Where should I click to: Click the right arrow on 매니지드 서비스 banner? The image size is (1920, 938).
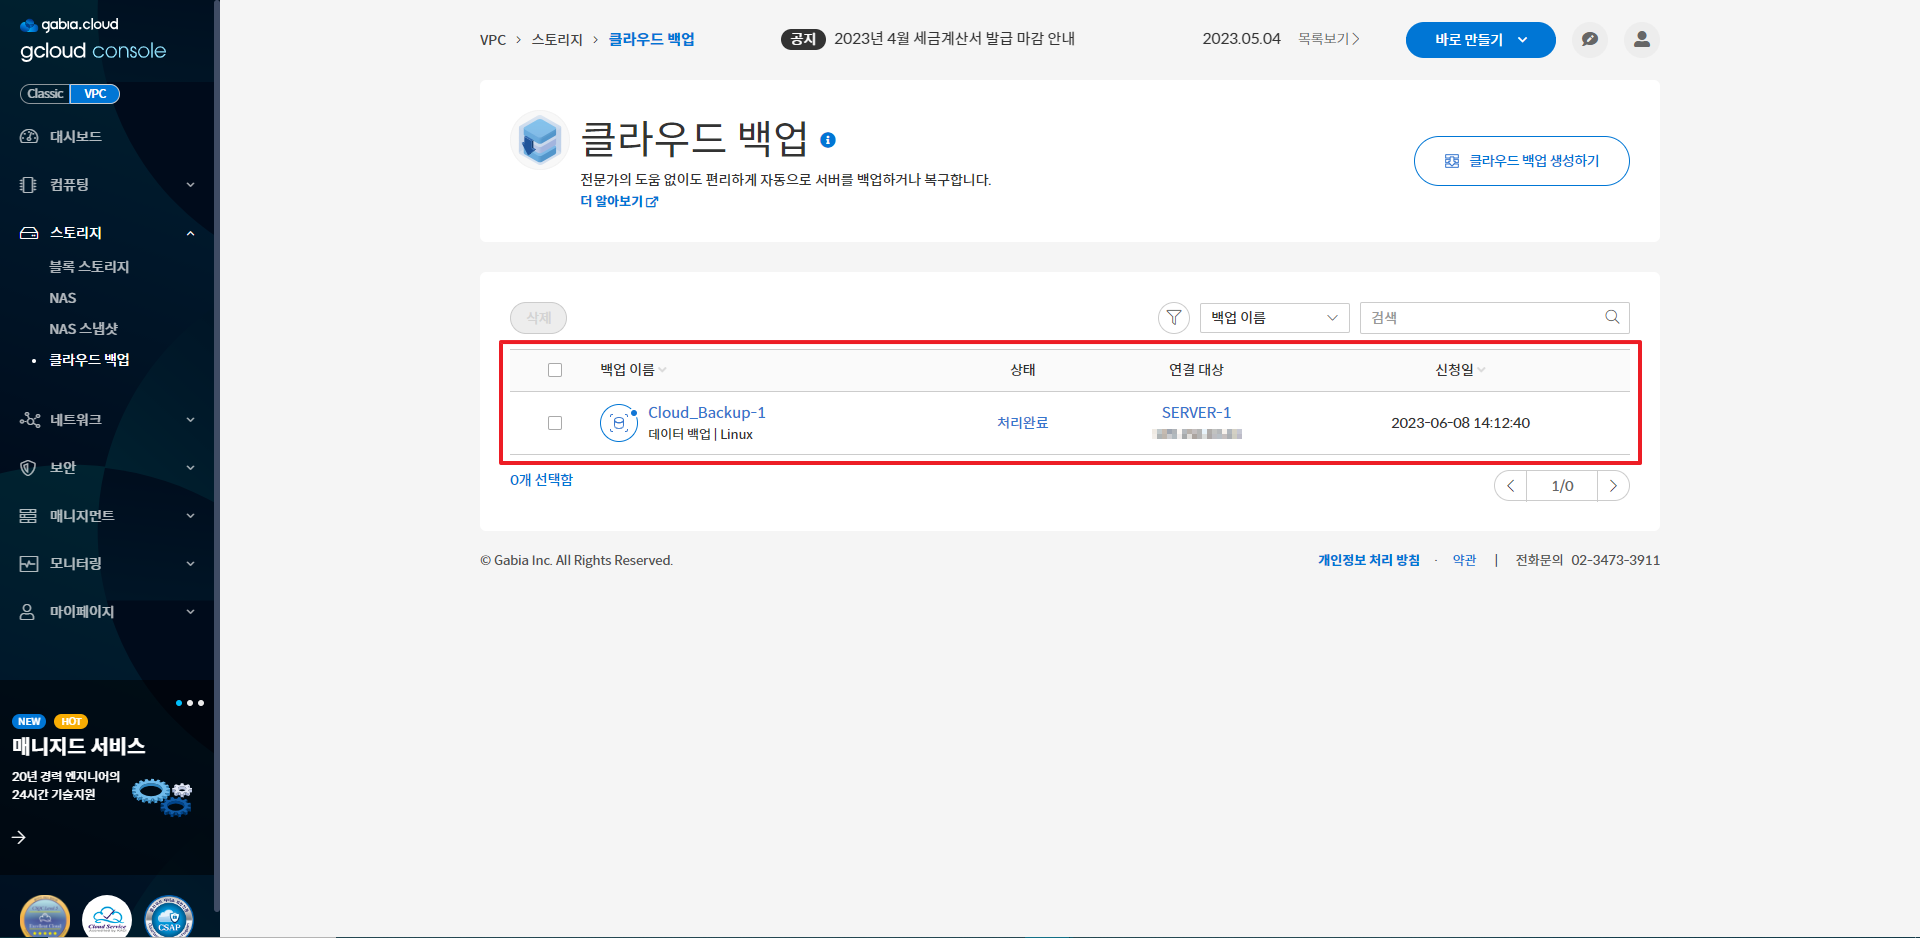click(x=19, y=837)
